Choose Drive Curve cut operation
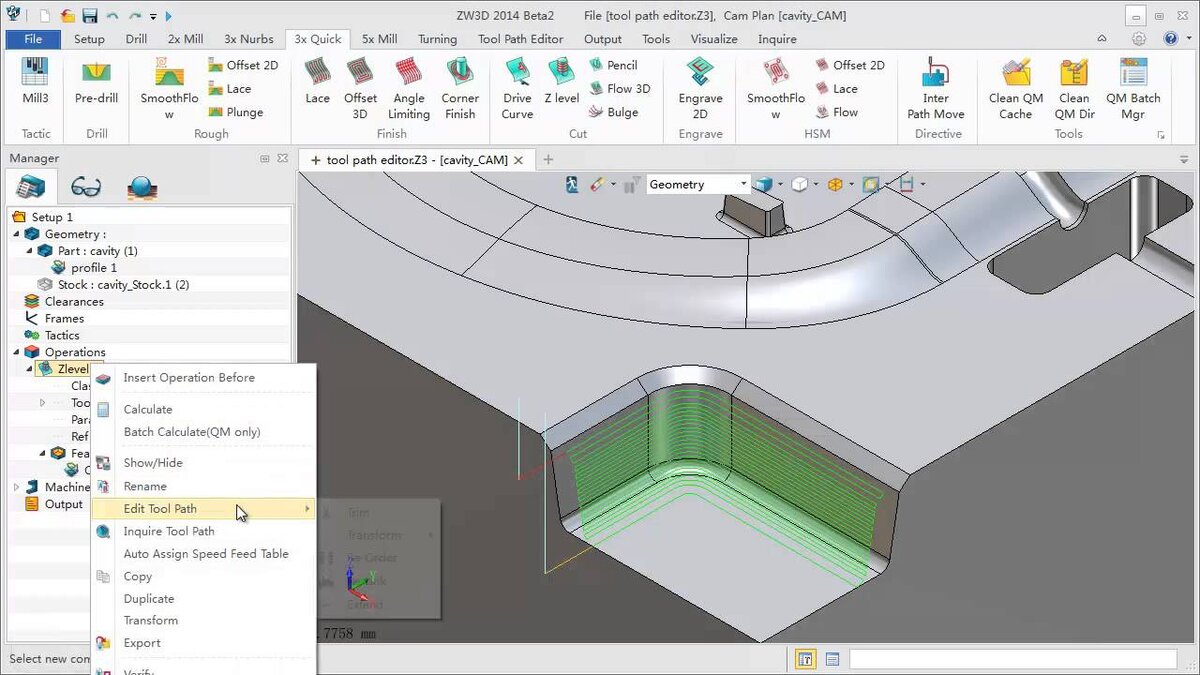This screenshot has width=1200, height=675. (517, 88)
